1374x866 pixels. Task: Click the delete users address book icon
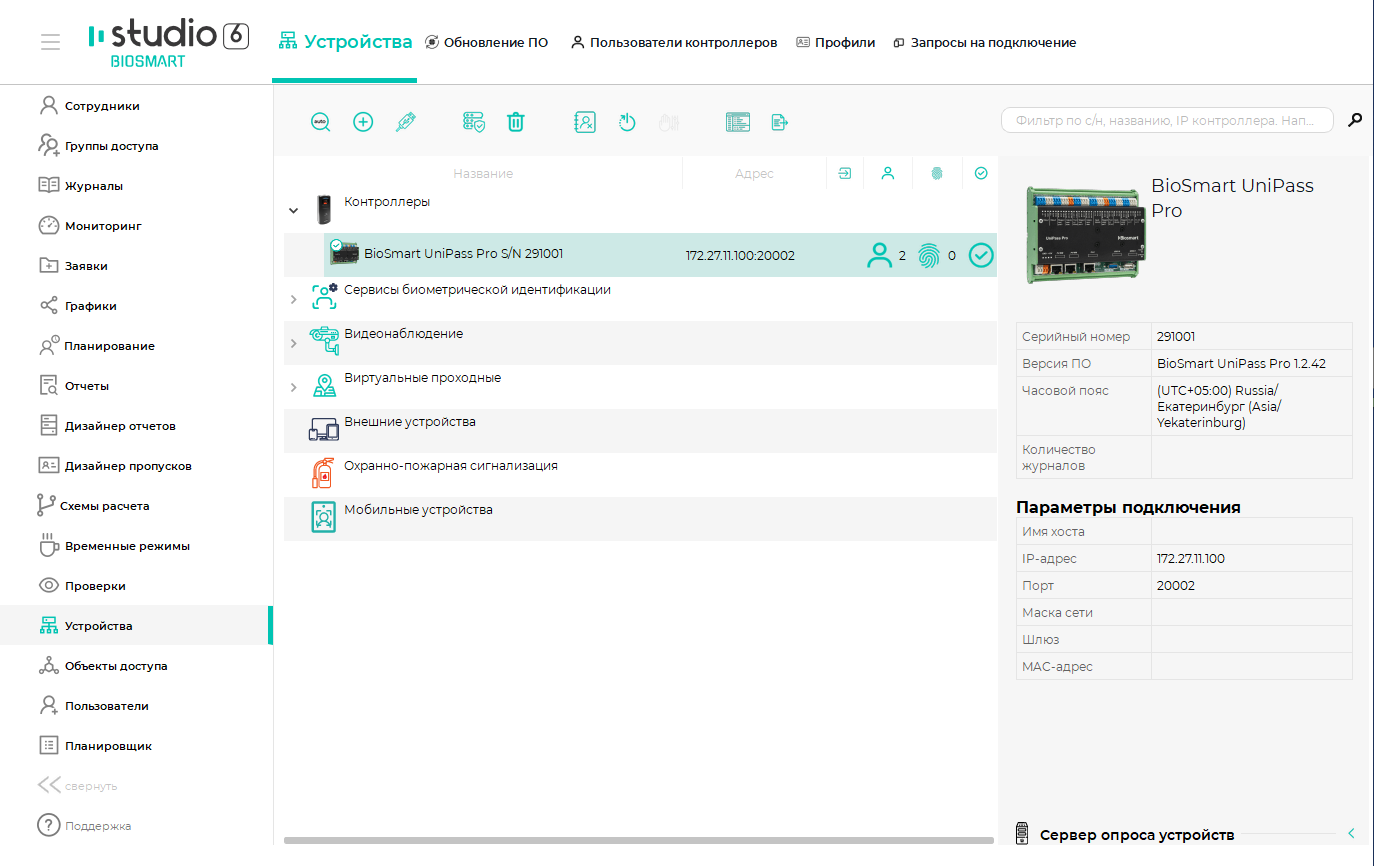[585, 122]
